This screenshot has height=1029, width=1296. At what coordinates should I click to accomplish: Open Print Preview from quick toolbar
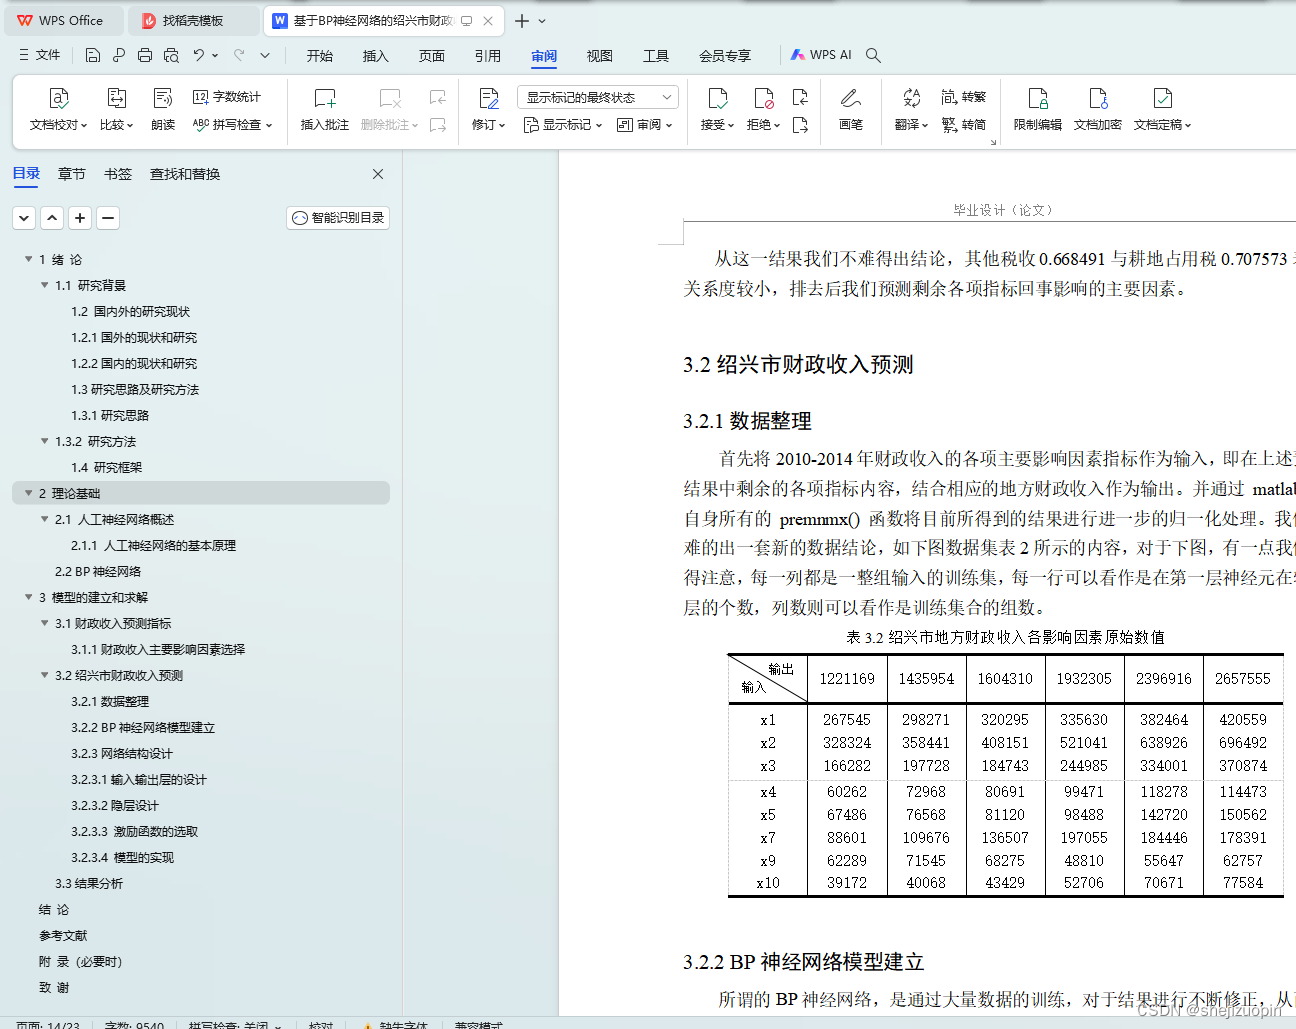pos(171,55)
